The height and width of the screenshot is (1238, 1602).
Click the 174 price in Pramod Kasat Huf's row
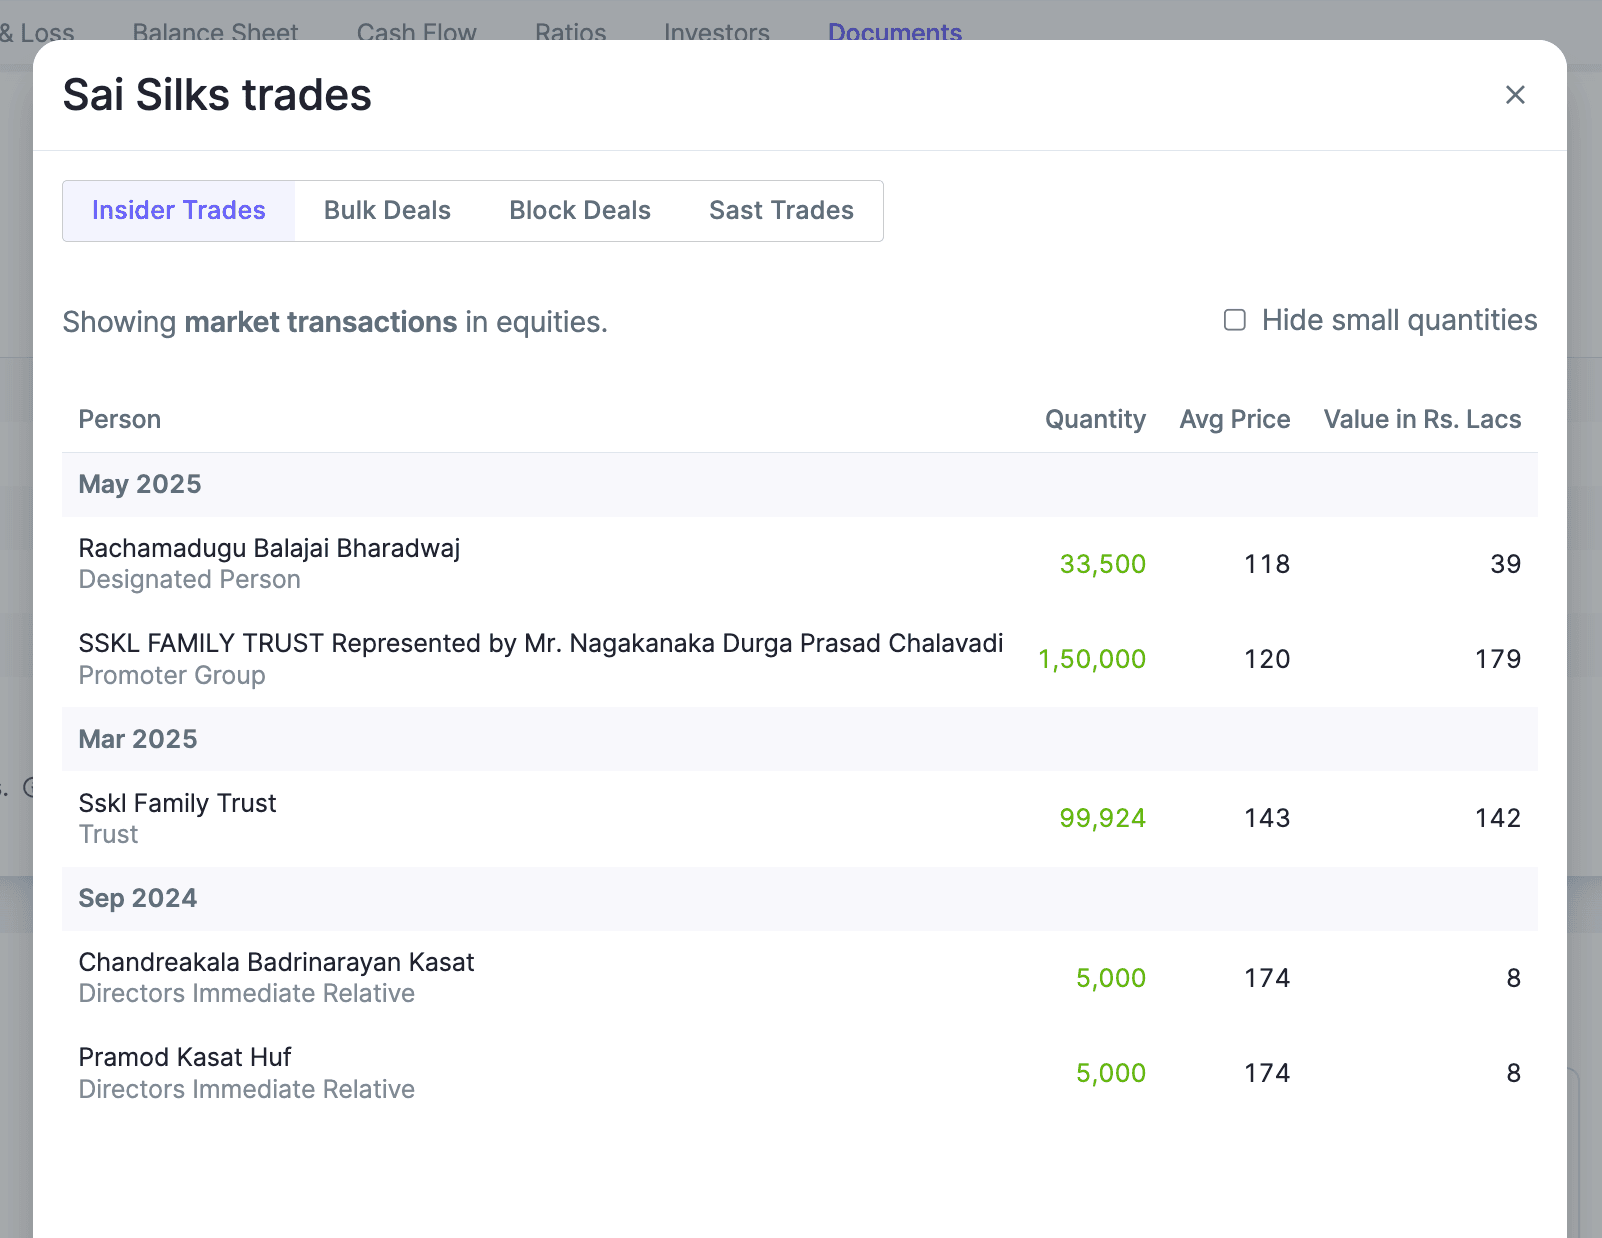point(1267,1073)
